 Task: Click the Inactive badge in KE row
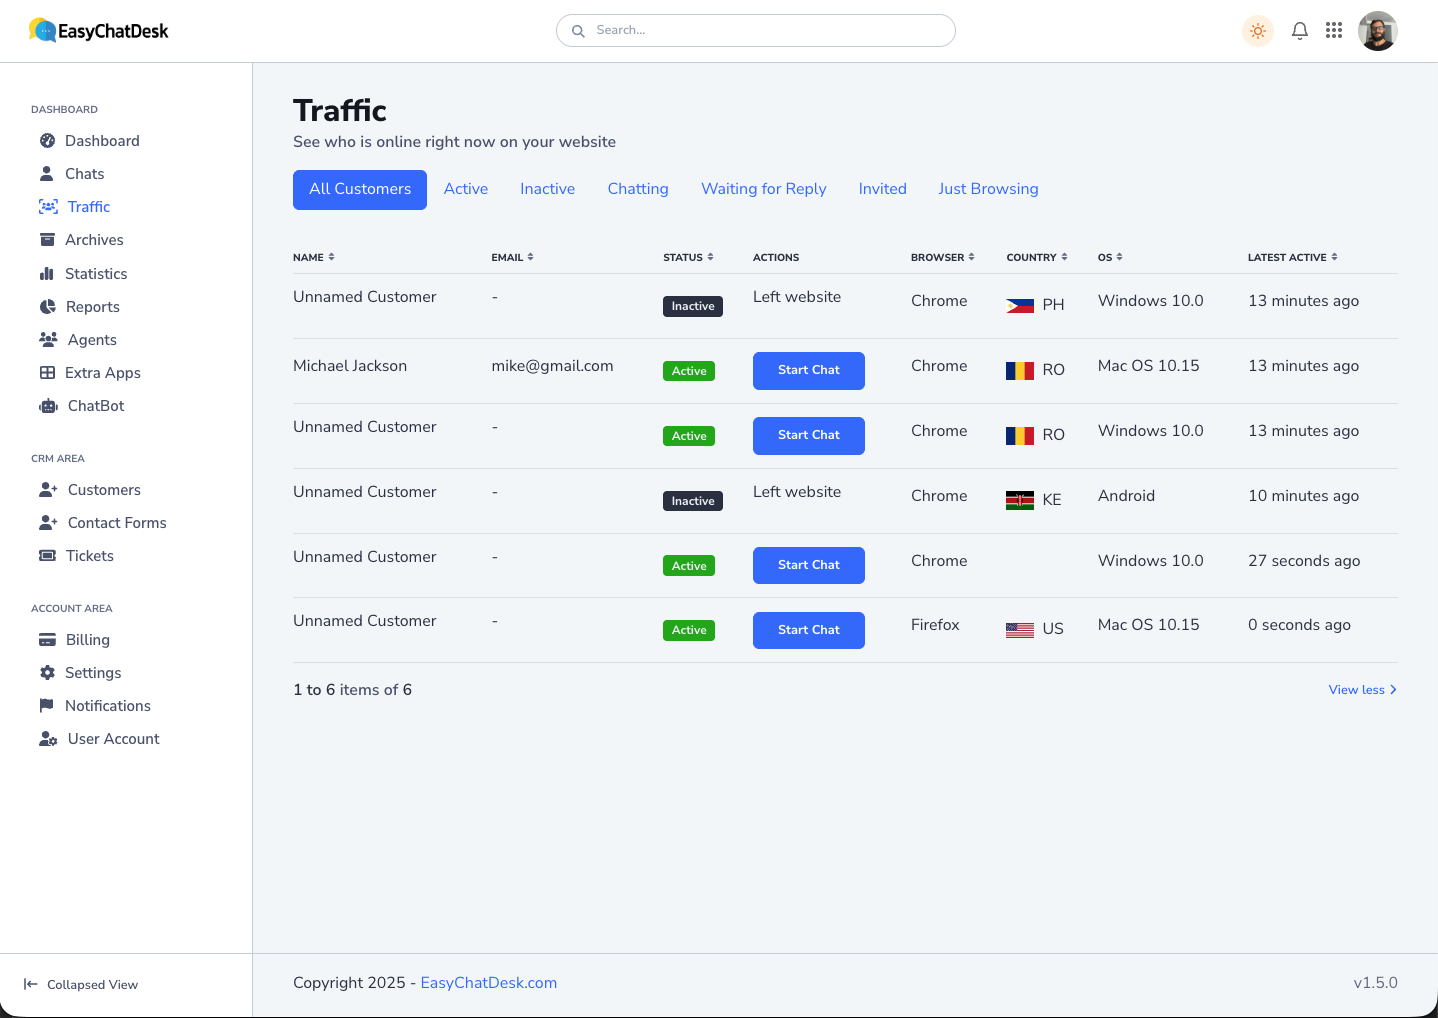coord(693,501)
